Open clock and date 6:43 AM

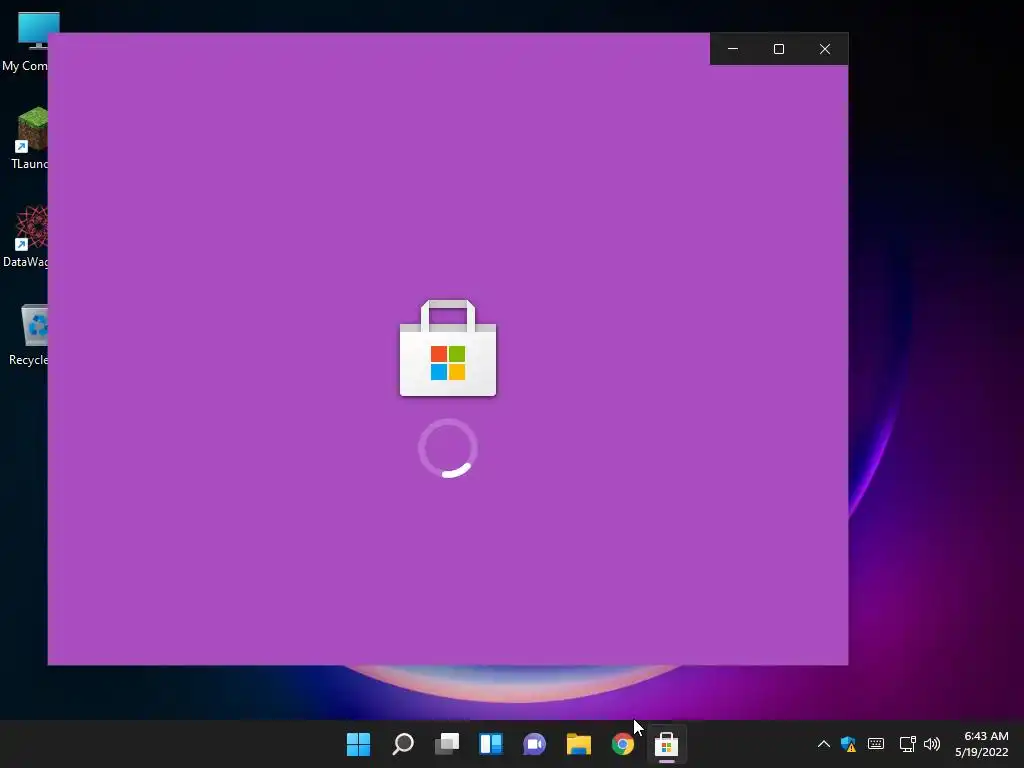(982, 744)
